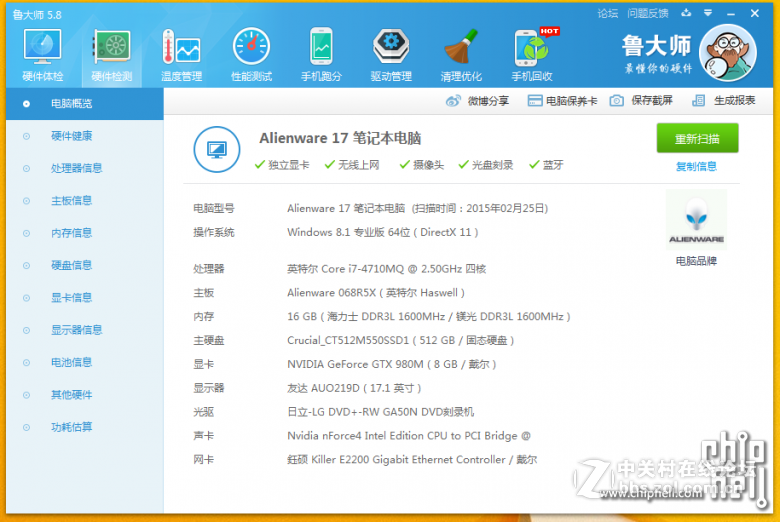Image resolution: width=780 pixels, height=522 pixels.
Task: Click the Nvidia nForce4 sound card text
Action: pyautogui.click(x=409, y=436)
